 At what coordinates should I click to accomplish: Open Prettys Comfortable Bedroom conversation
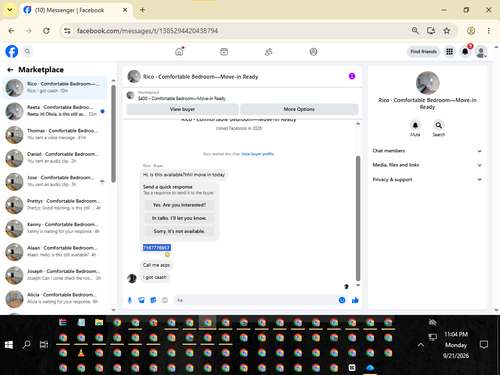[55, 205]
